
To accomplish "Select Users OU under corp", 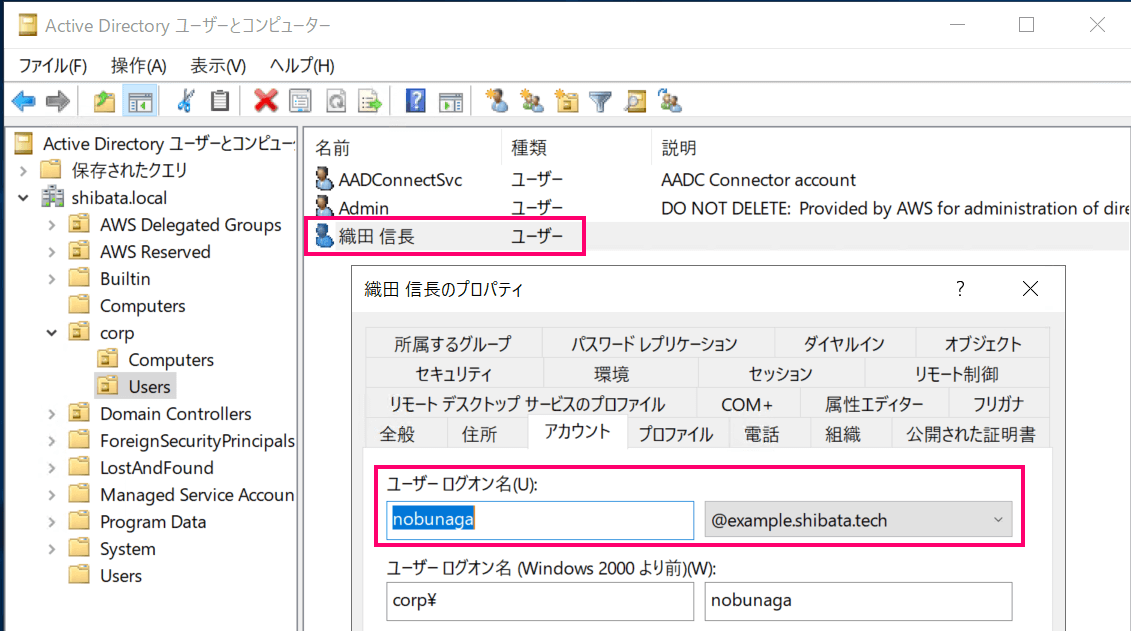I will pos(136,387).
